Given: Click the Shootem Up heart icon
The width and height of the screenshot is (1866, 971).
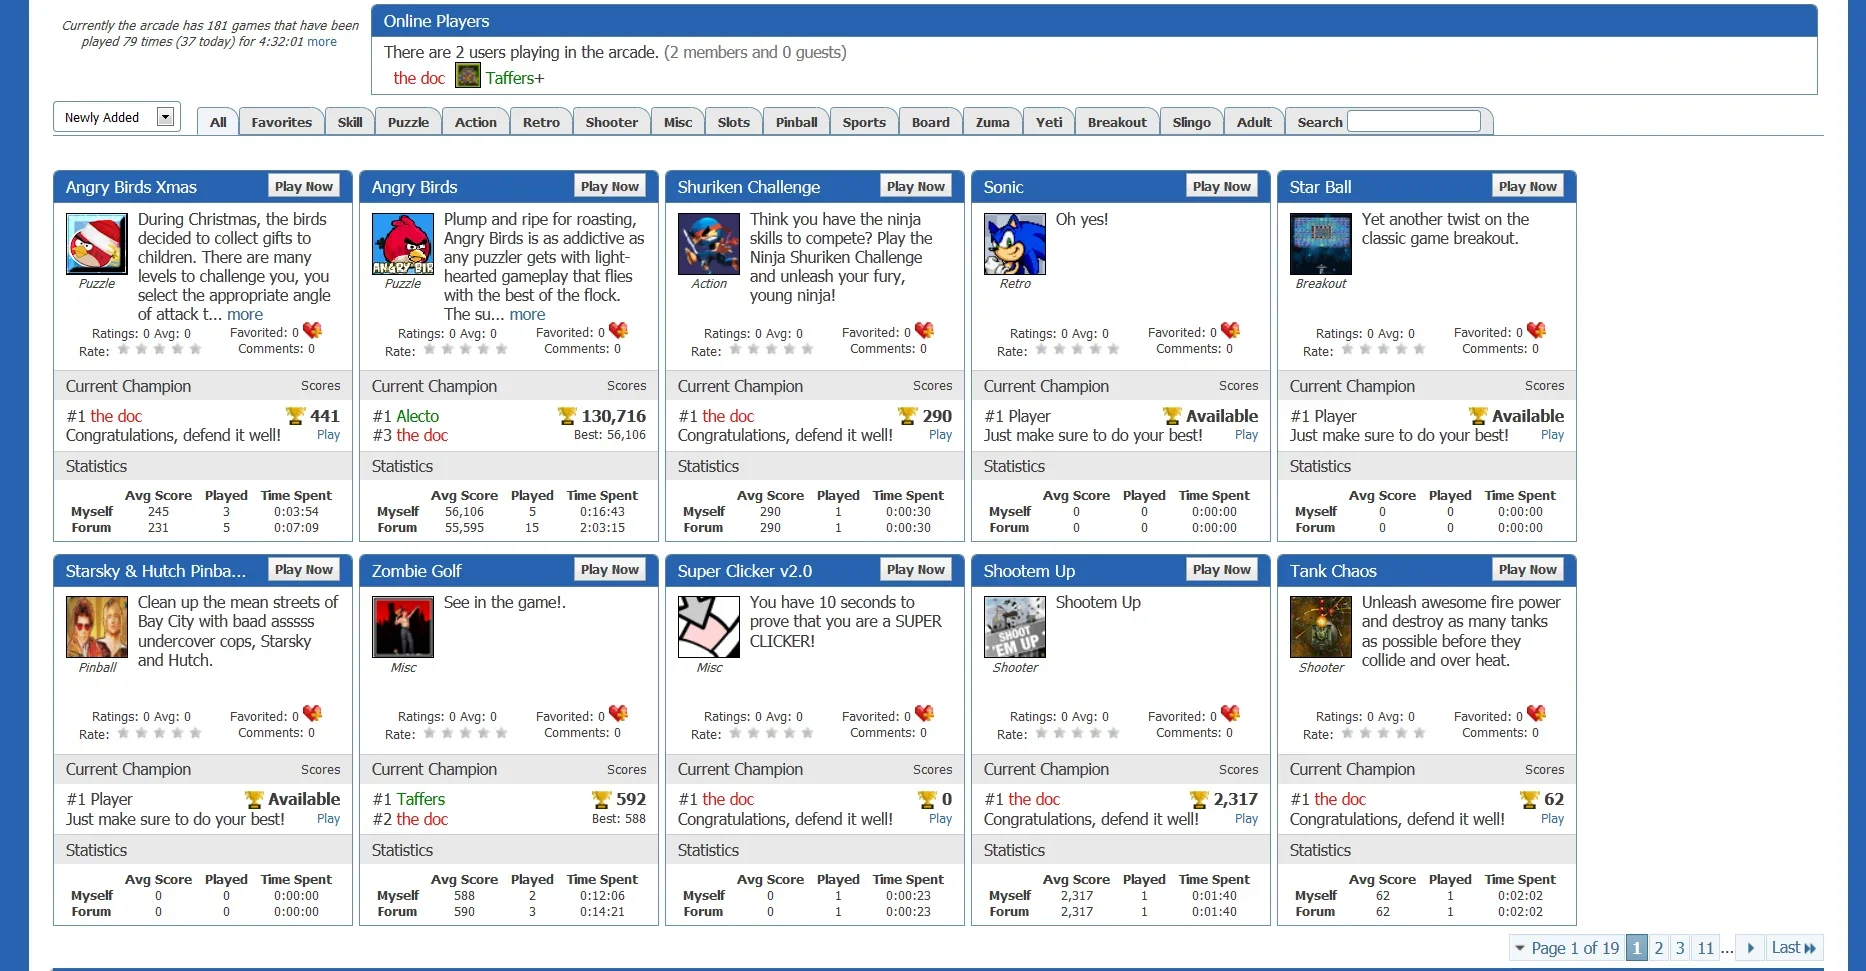Looking at the screenshot, I should [1231, 713].
